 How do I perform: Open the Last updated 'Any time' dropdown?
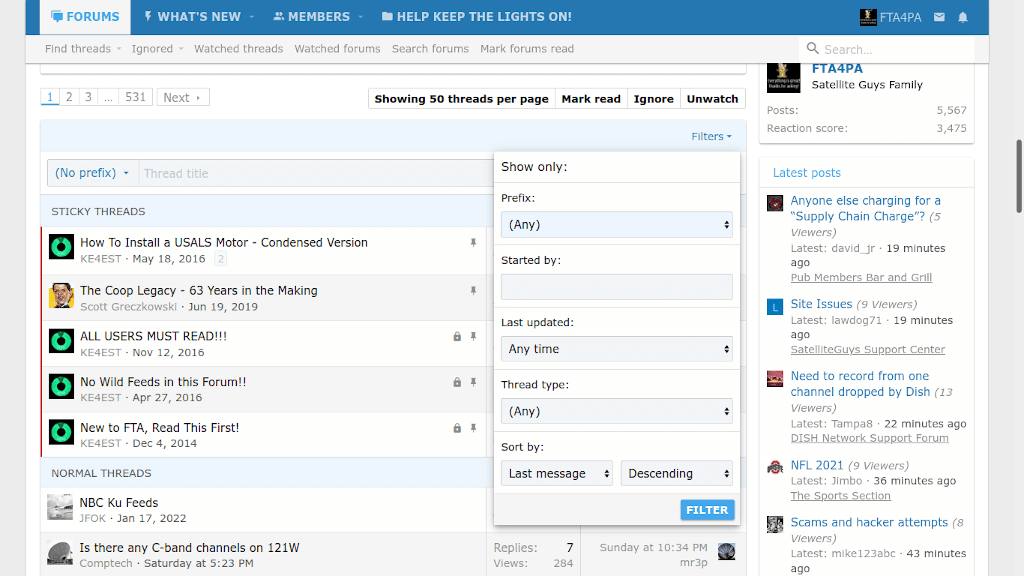tap(616, 349)
